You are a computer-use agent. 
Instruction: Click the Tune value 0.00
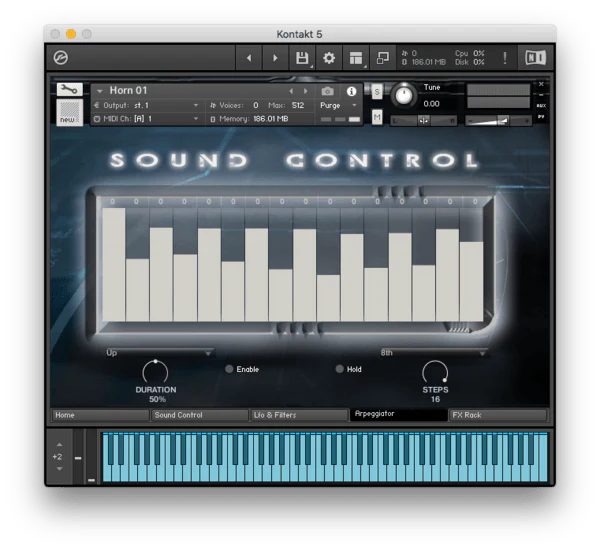point(431,104)
